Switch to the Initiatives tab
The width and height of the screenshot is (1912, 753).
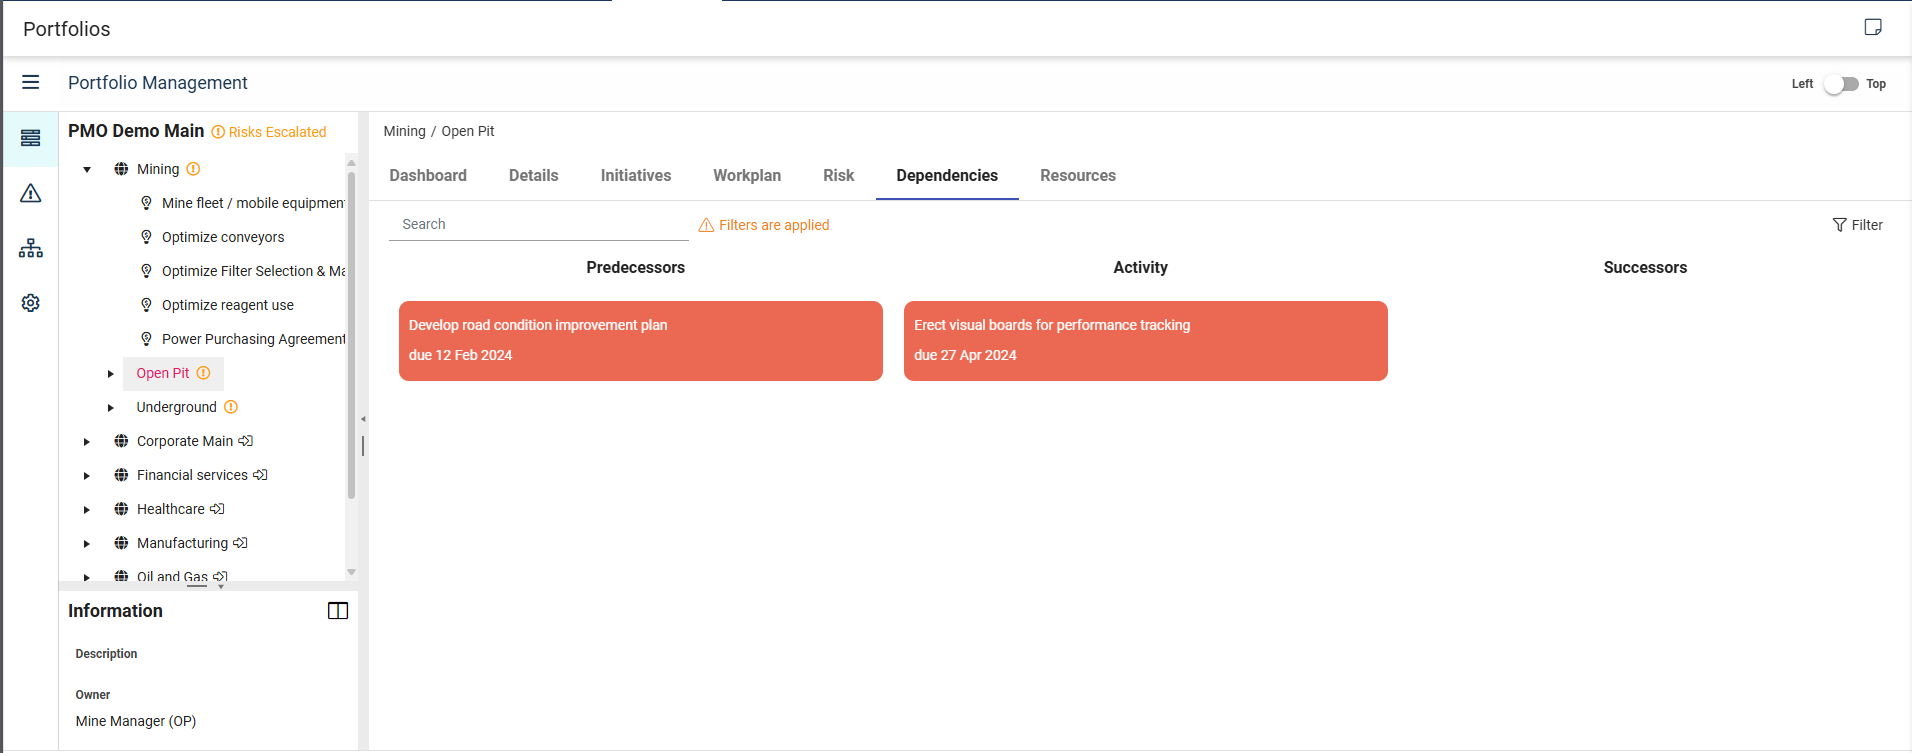click(x=636, y=175)
